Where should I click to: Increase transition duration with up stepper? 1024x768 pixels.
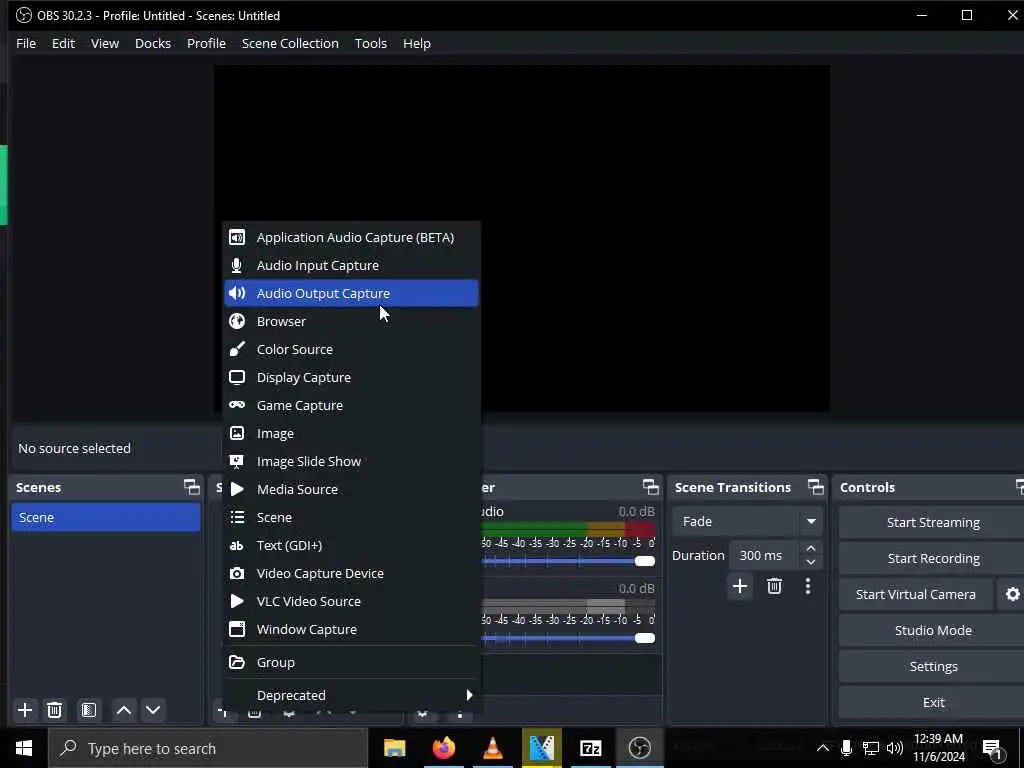click(x=810, y=549)
